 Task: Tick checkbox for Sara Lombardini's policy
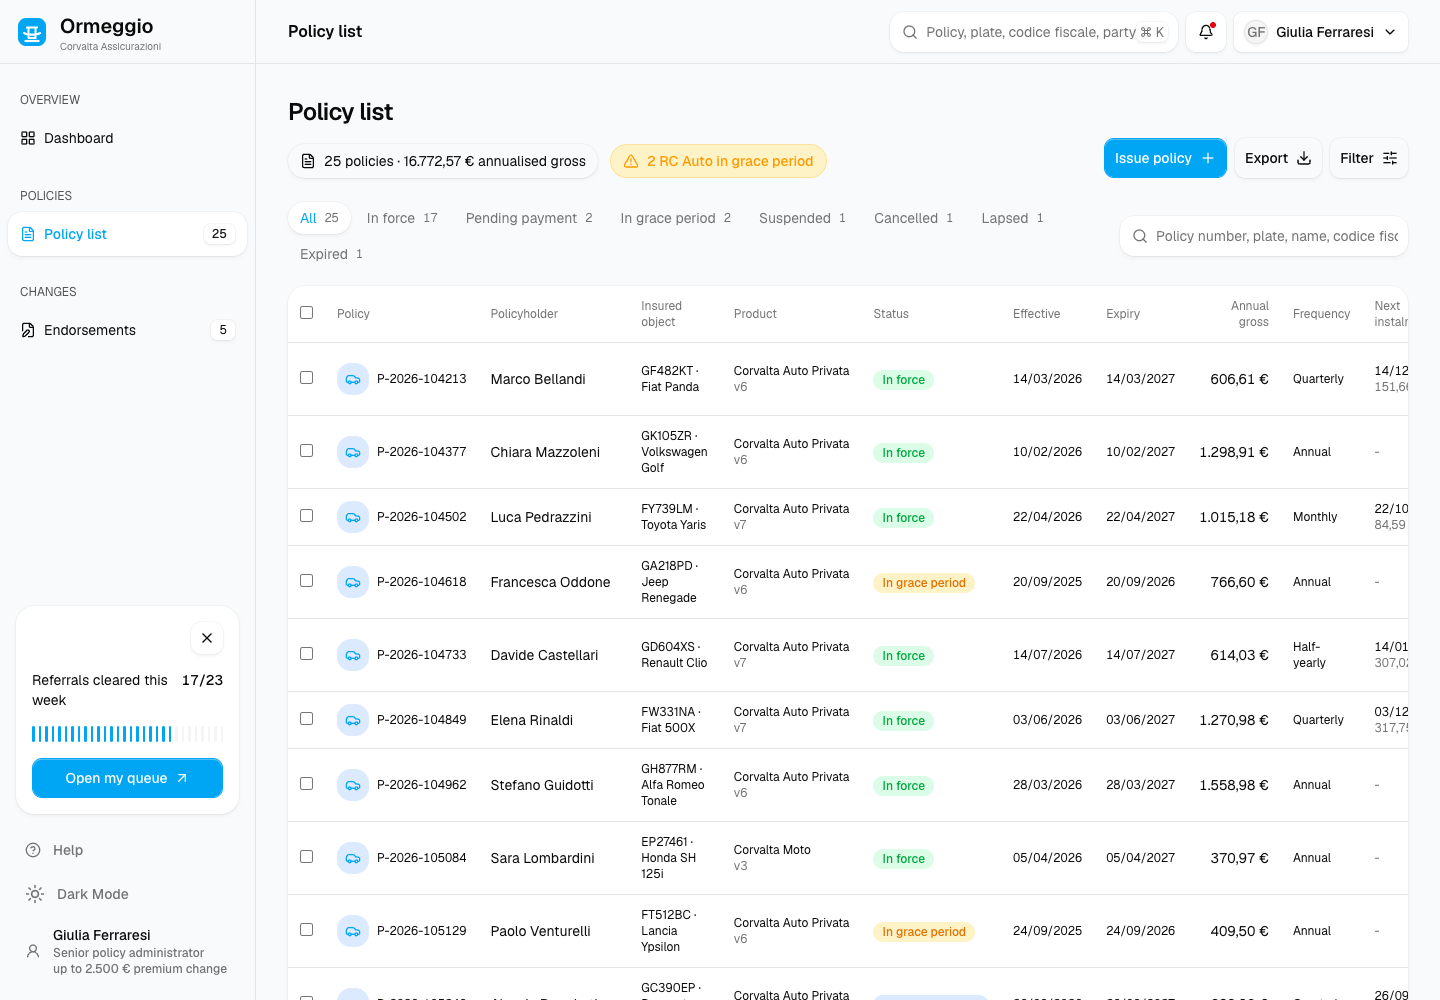coord(307,856)
